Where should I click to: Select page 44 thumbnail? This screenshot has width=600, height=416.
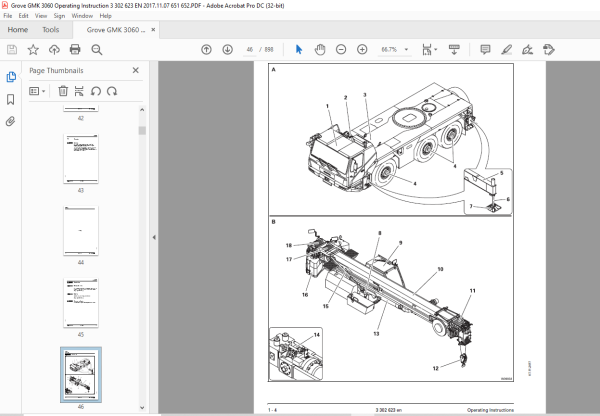pos(81,231)
